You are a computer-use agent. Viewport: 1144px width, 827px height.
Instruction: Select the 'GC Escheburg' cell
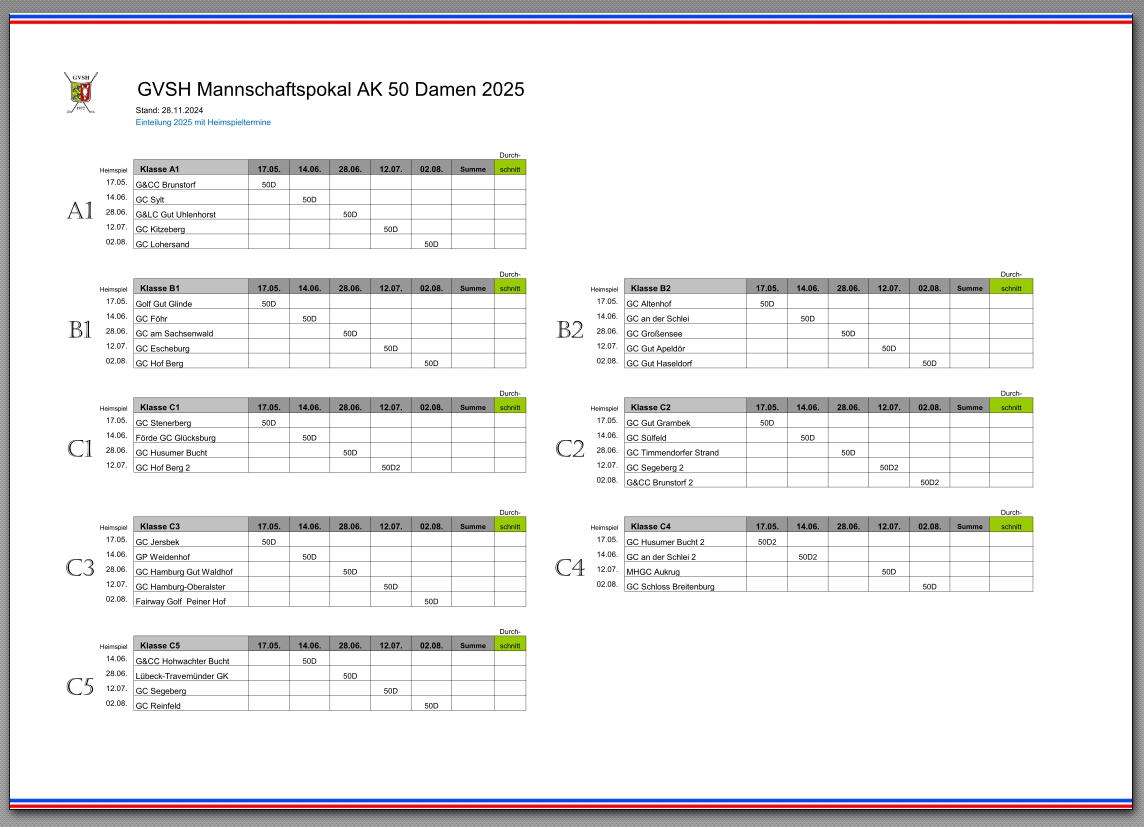click(x=191, y=348)
